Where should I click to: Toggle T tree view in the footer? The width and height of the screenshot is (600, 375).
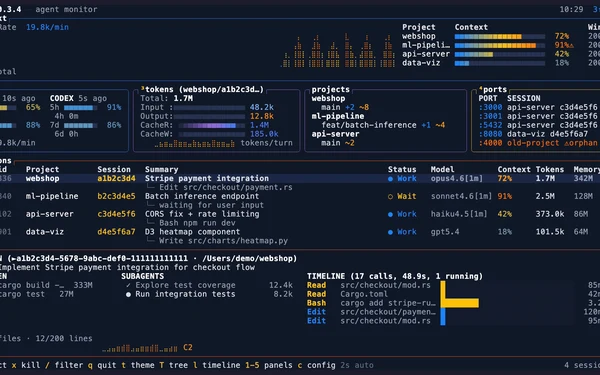(x=174, y=365)
